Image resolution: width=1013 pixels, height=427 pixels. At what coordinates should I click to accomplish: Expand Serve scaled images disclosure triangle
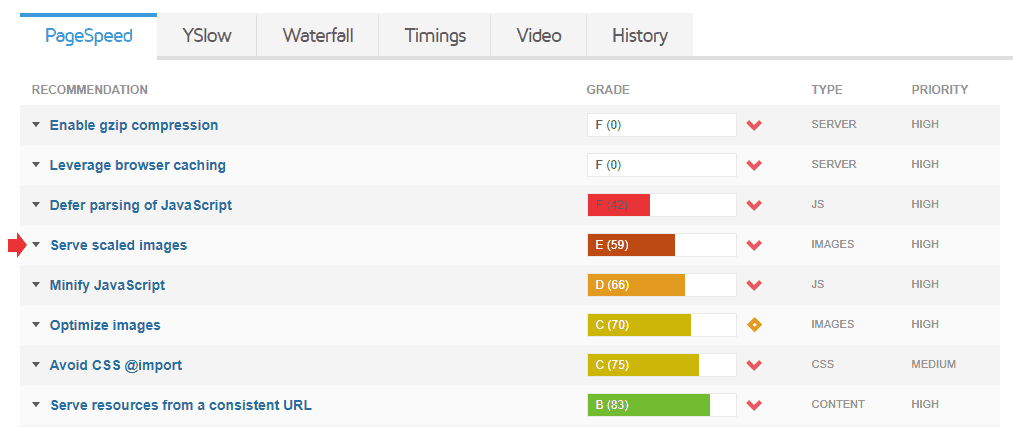[36, 245]
